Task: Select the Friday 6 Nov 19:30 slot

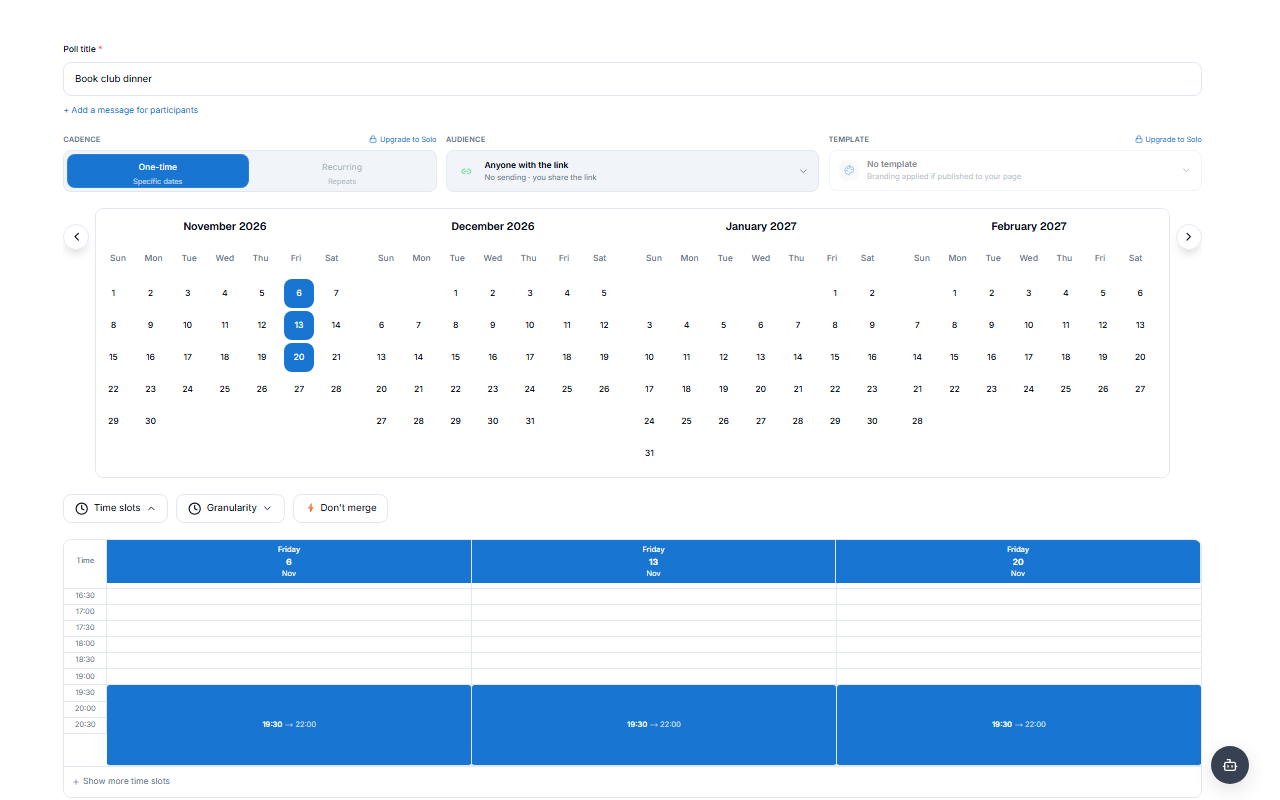Action: point(289,725)
